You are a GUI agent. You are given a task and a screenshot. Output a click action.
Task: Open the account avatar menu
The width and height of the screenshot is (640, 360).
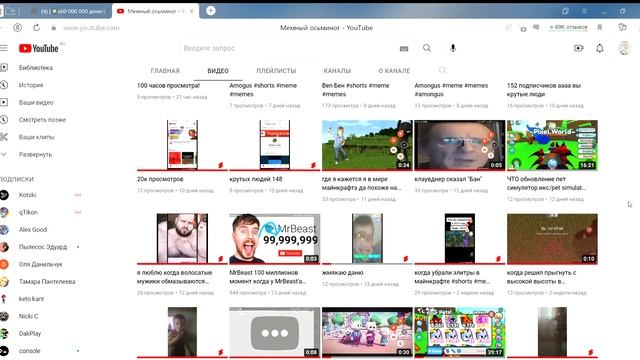coord(624,48)
